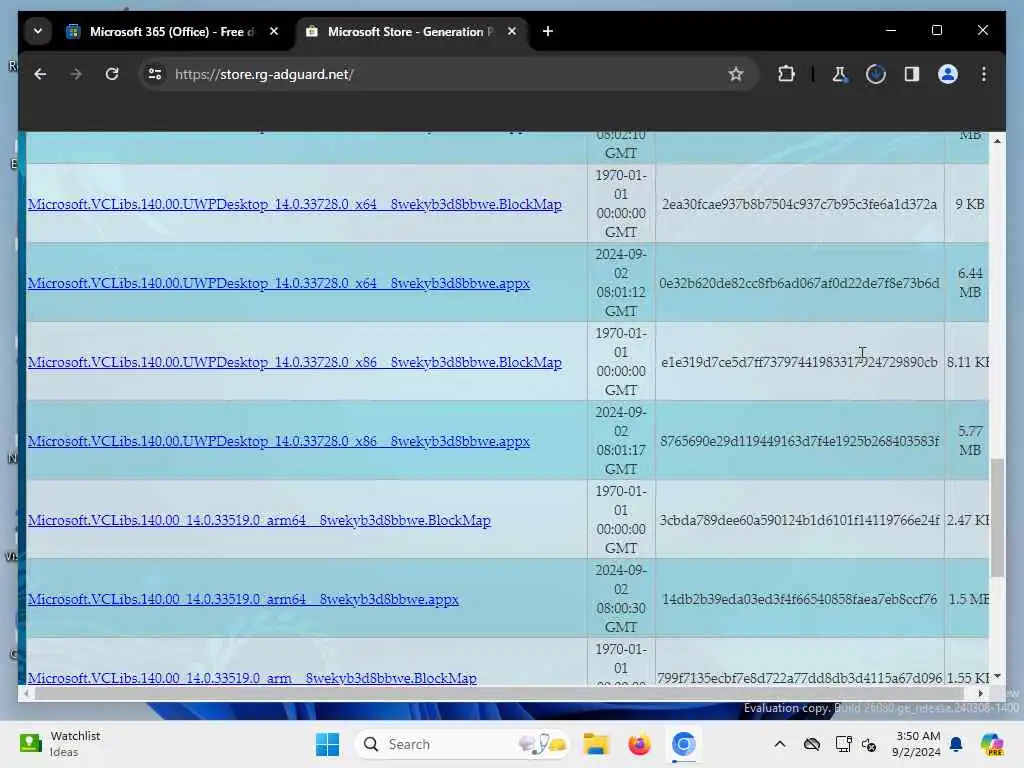Bookmark this page with the star icon
Image resolution: width=1024 pixels, height=768 pixels.
(736, 74)
